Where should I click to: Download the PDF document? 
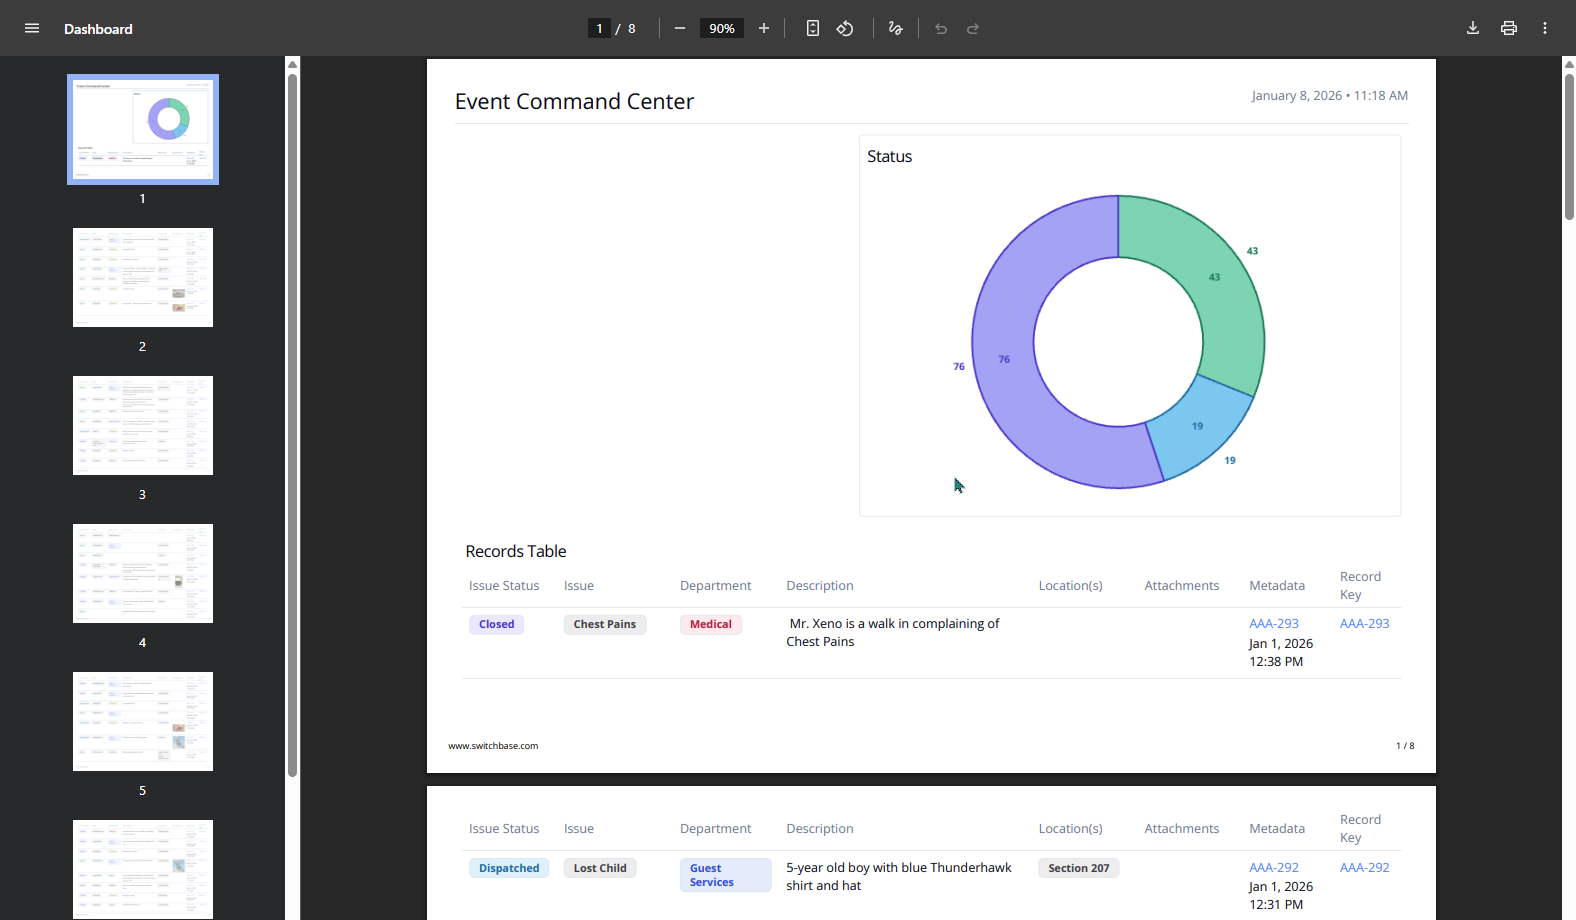click(1473, 28)
